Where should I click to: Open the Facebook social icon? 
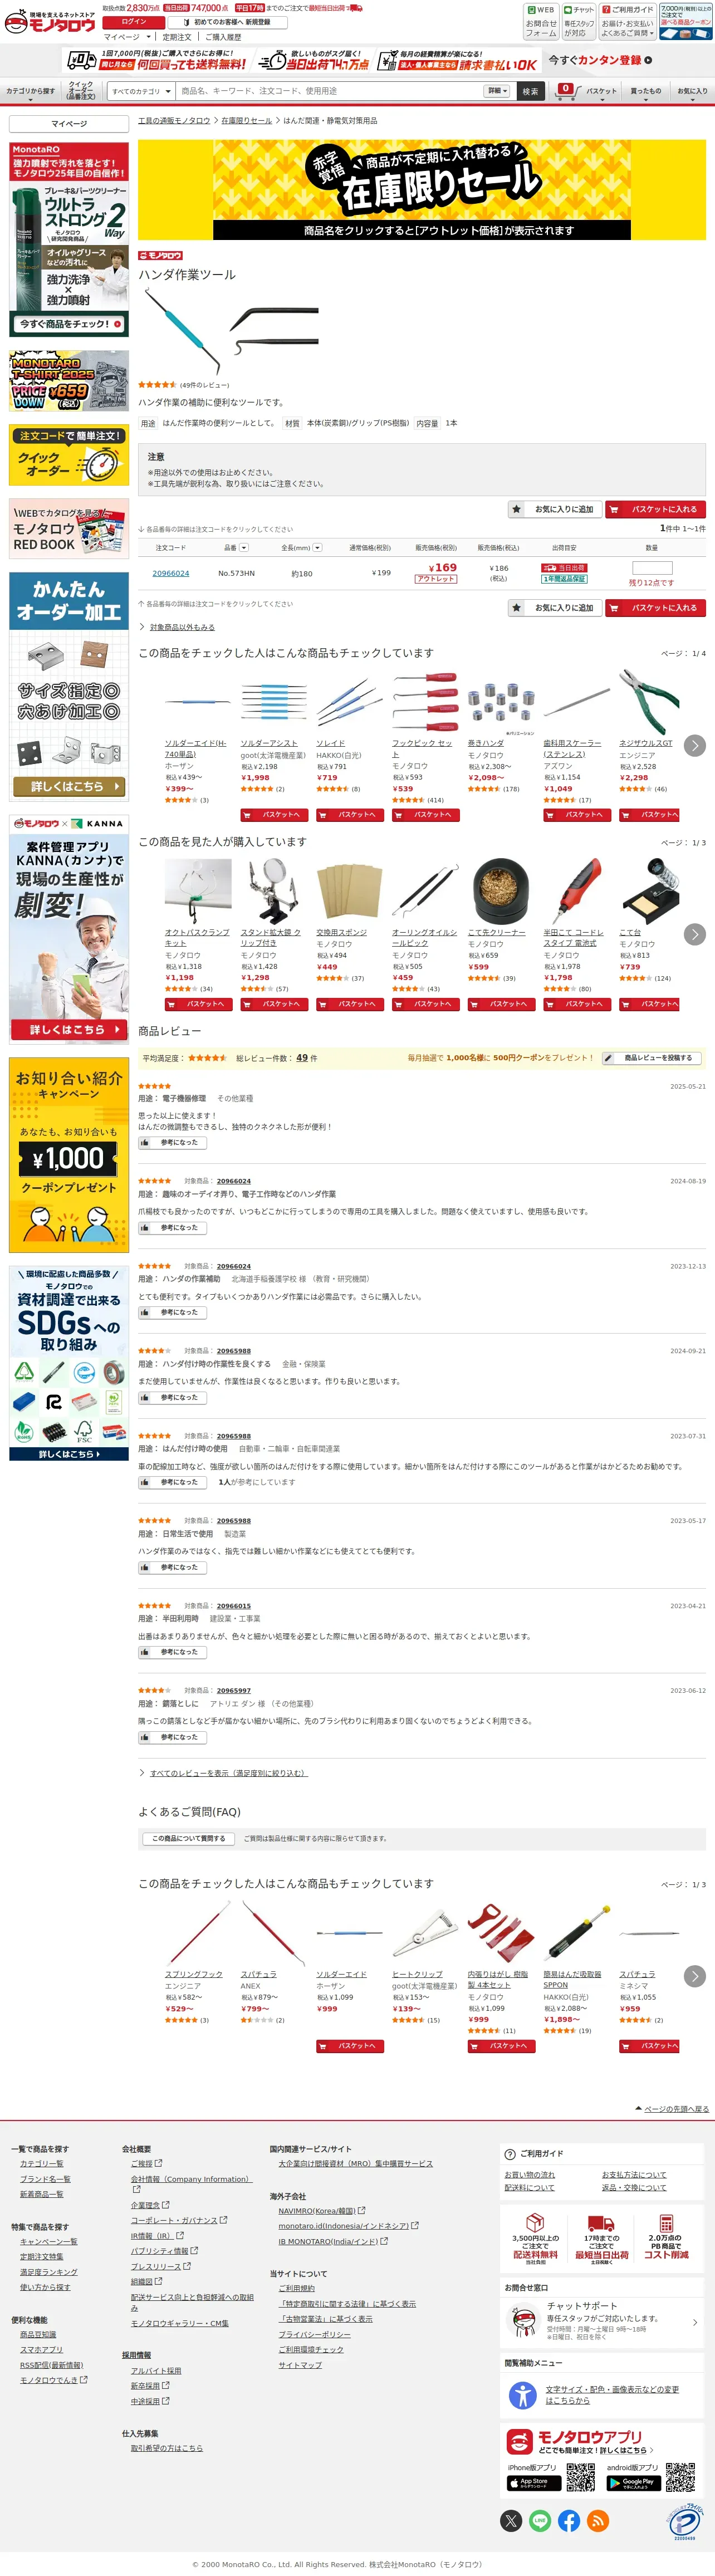click(569, 2521)
